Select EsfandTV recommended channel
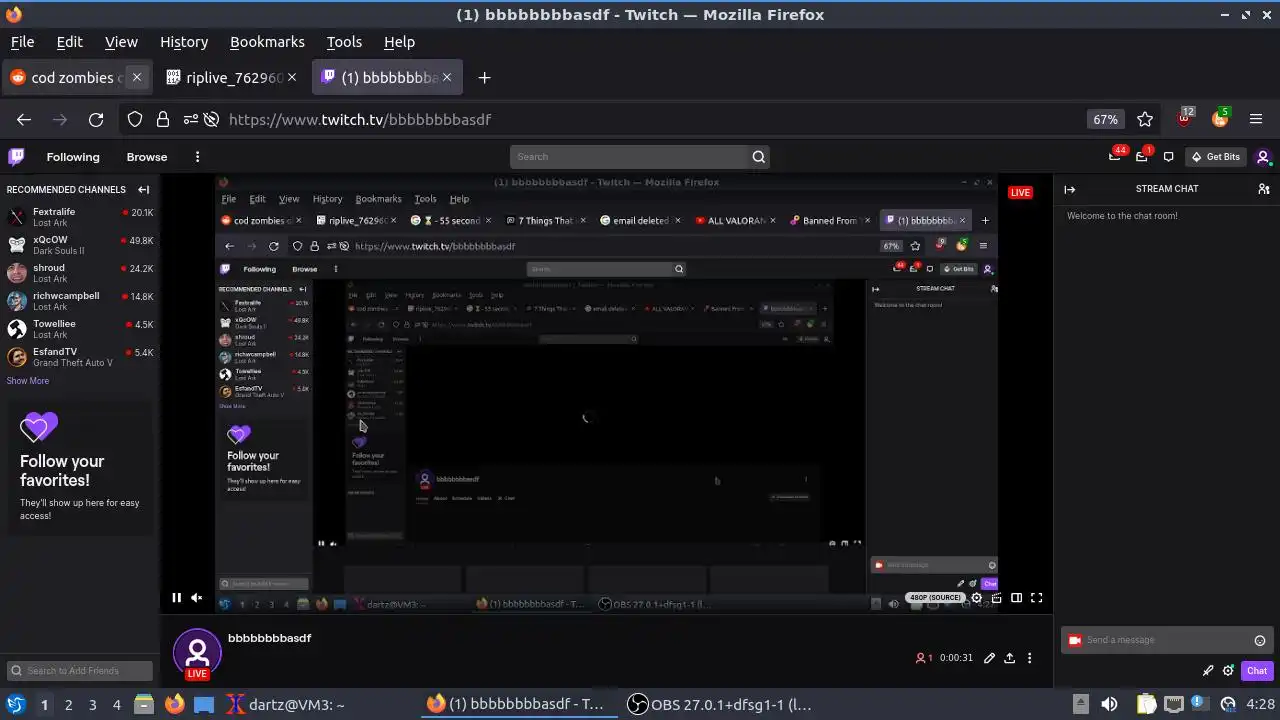 [80, 357]
